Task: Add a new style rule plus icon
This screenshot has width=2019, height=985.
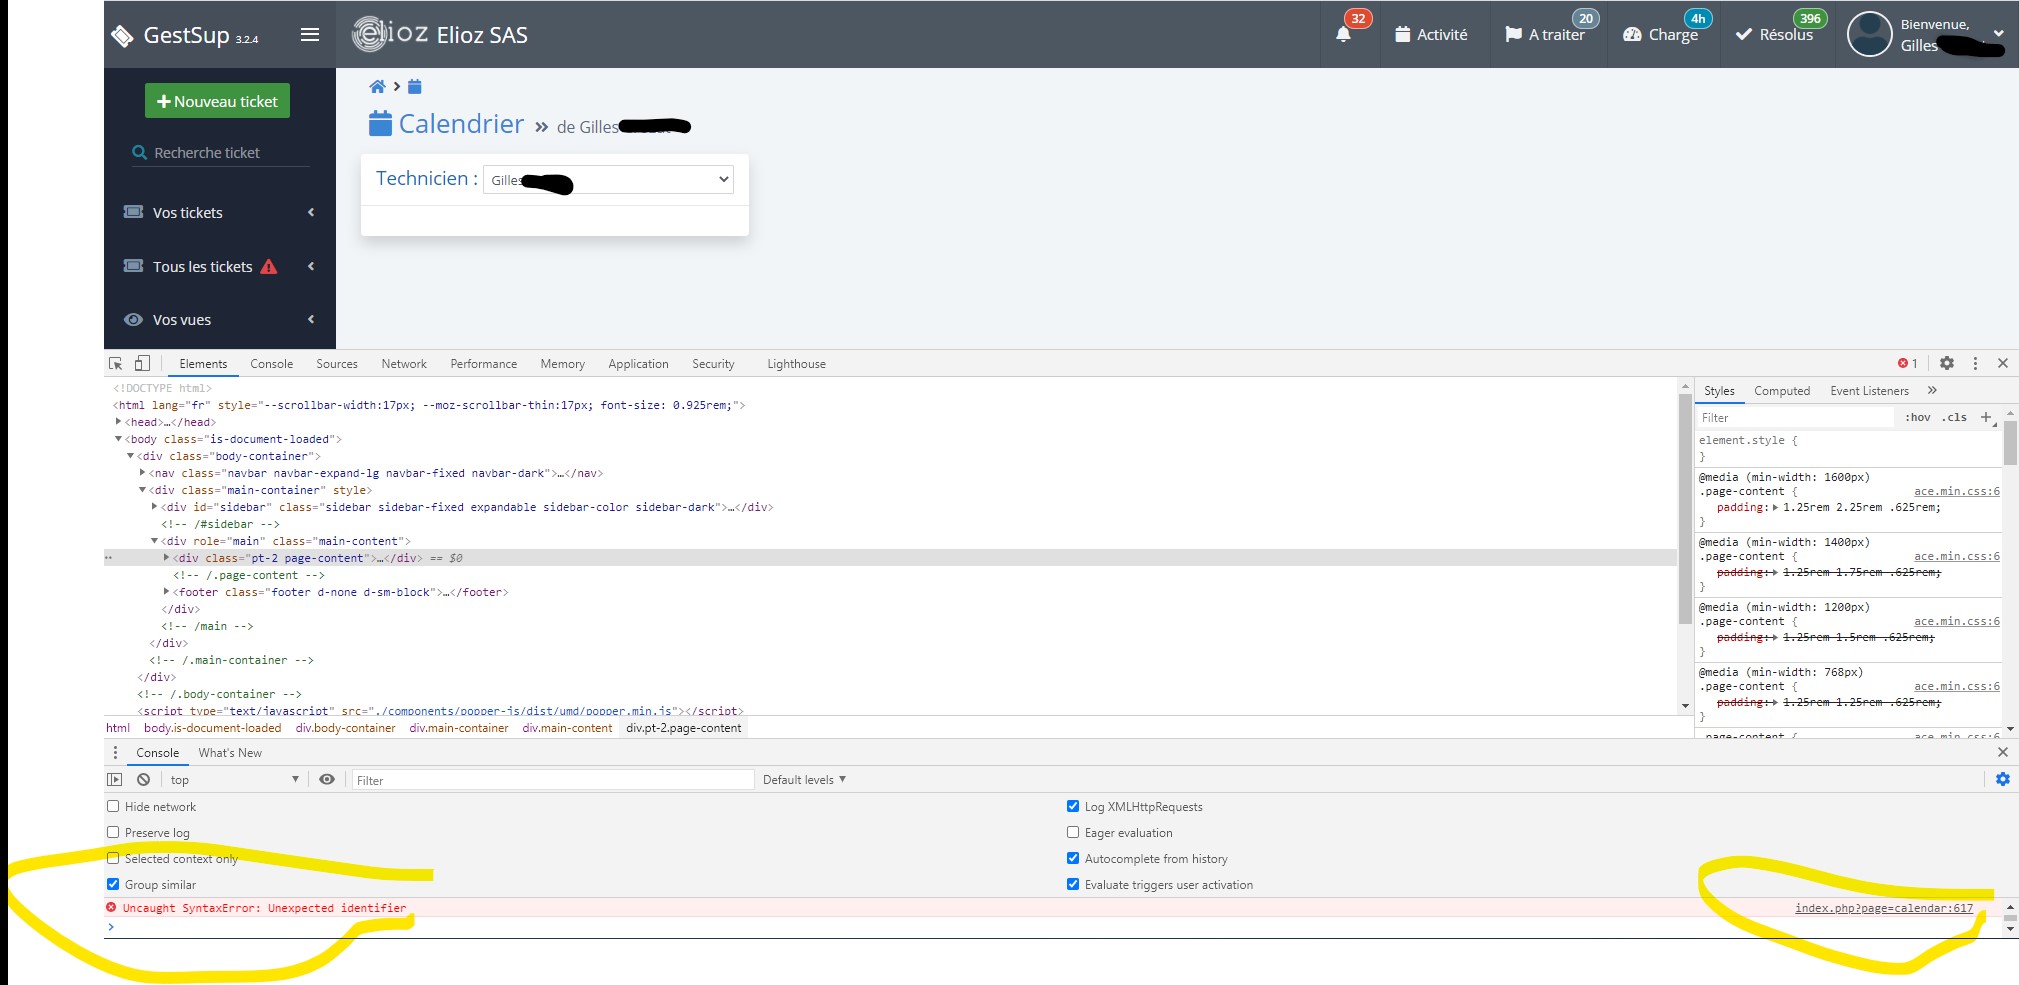Action: coord(1987,417)
